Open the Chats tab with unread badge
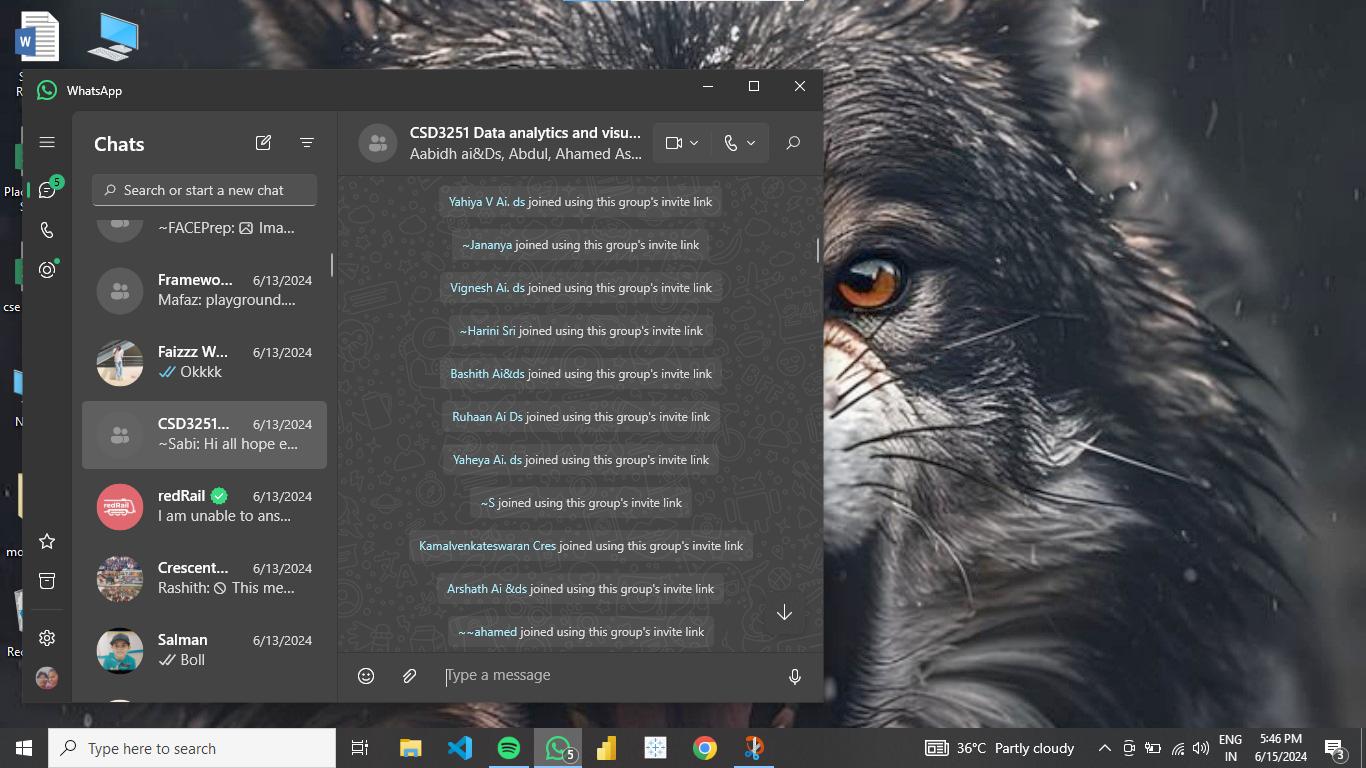Screen dimensions: 1366x768 (47, 190)
